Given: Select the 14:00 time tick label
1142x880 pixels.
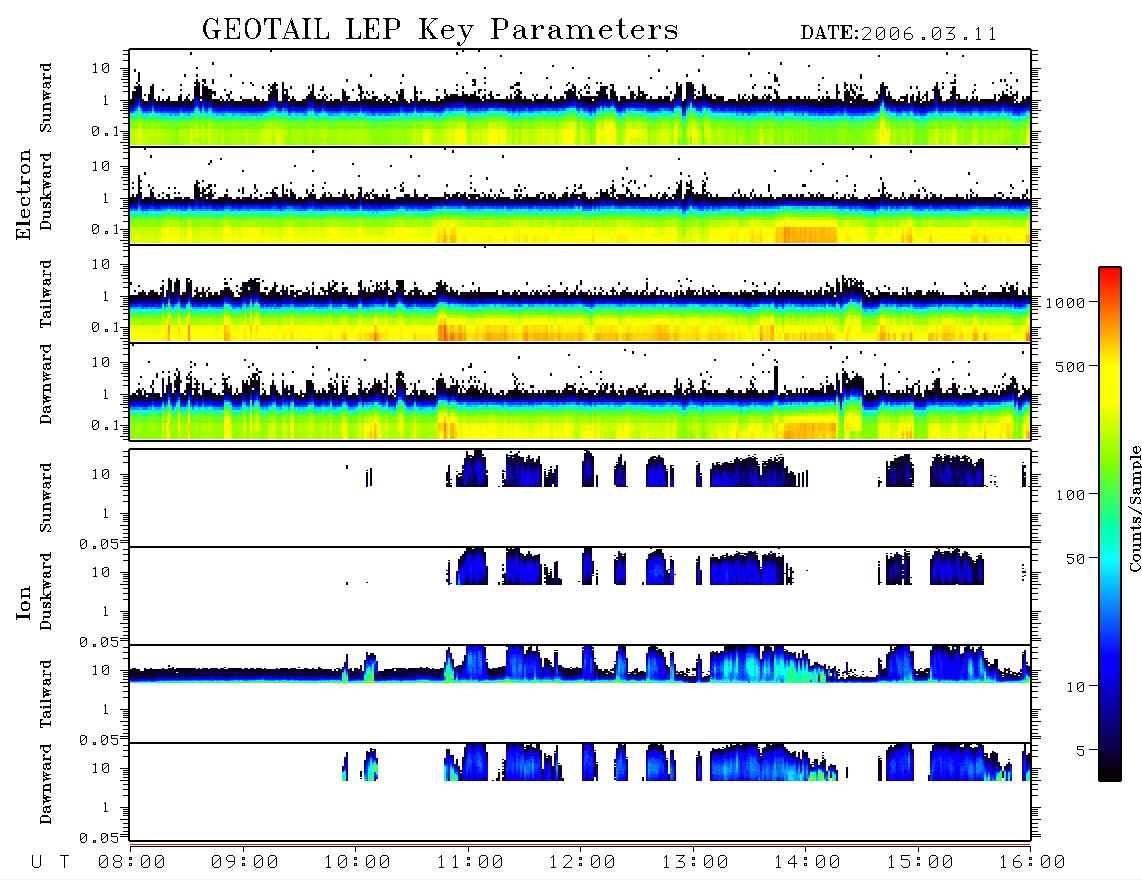Looking at the screenshot, I should [807, 863].
